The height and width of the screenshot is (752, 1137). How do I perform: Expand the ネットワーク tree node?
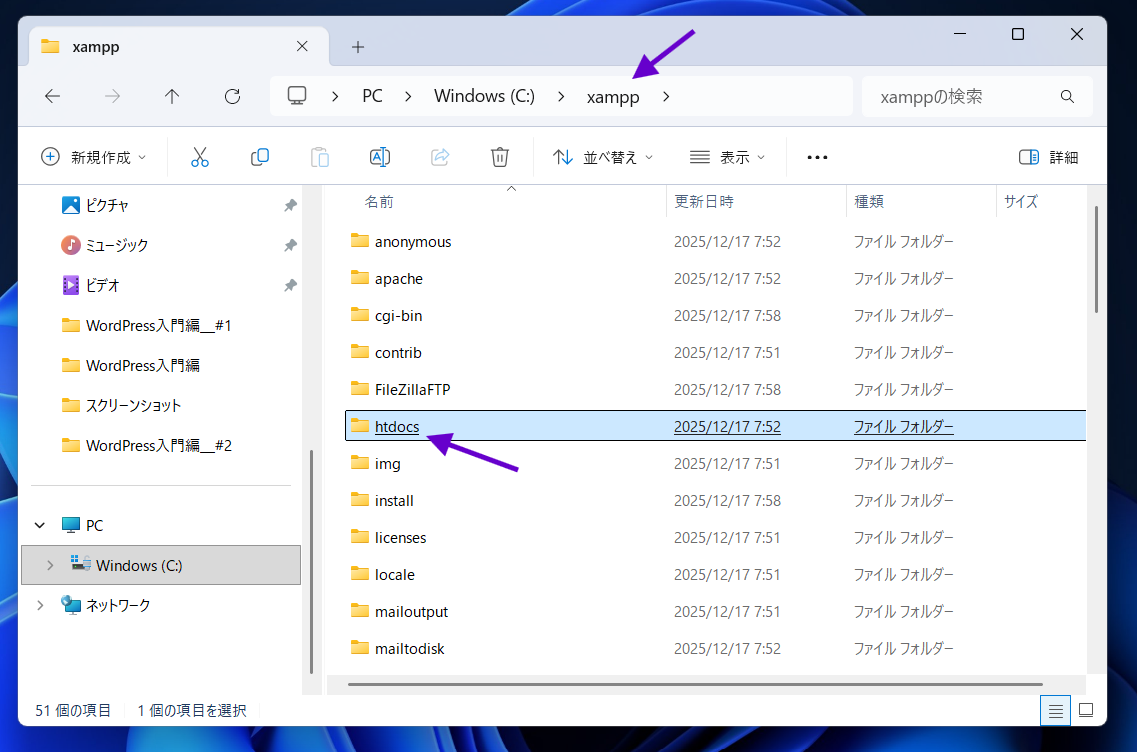click(x=40, y=605)
